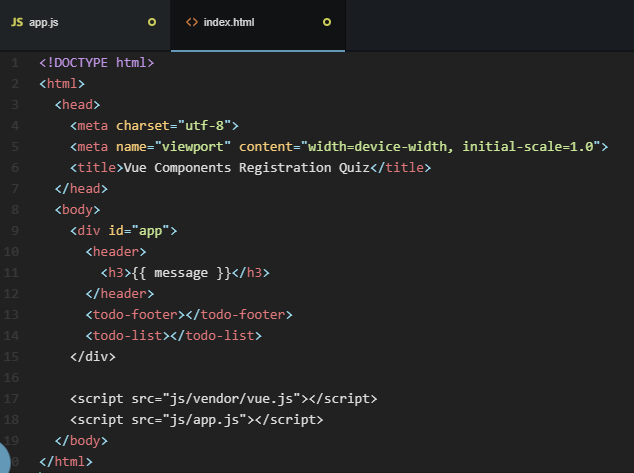Screen dimensions: 634x473
Task: Click the charset="utf-8" attribute
Action: (x=174, y=126)
